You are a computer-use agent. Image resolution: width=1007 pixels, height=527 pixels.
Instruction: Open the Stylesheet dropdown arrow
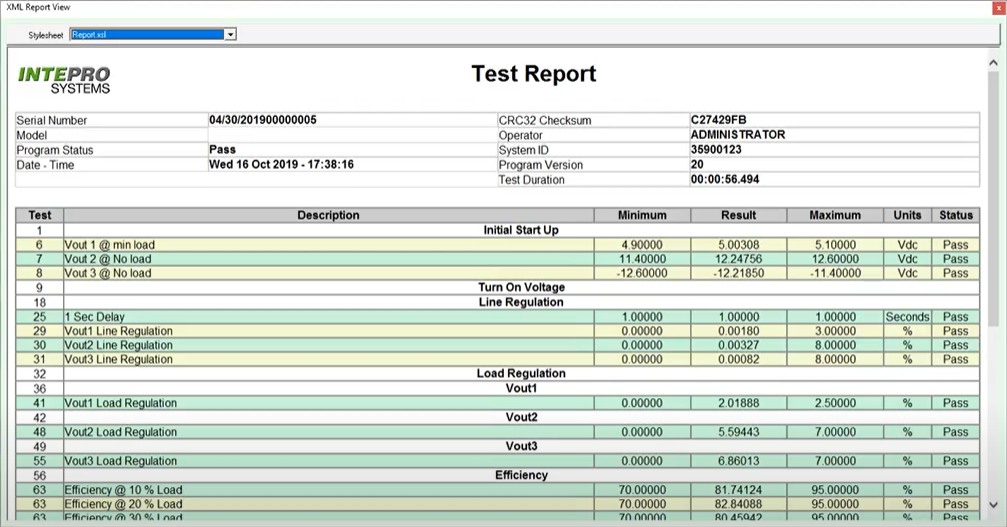tap(231, 34)
